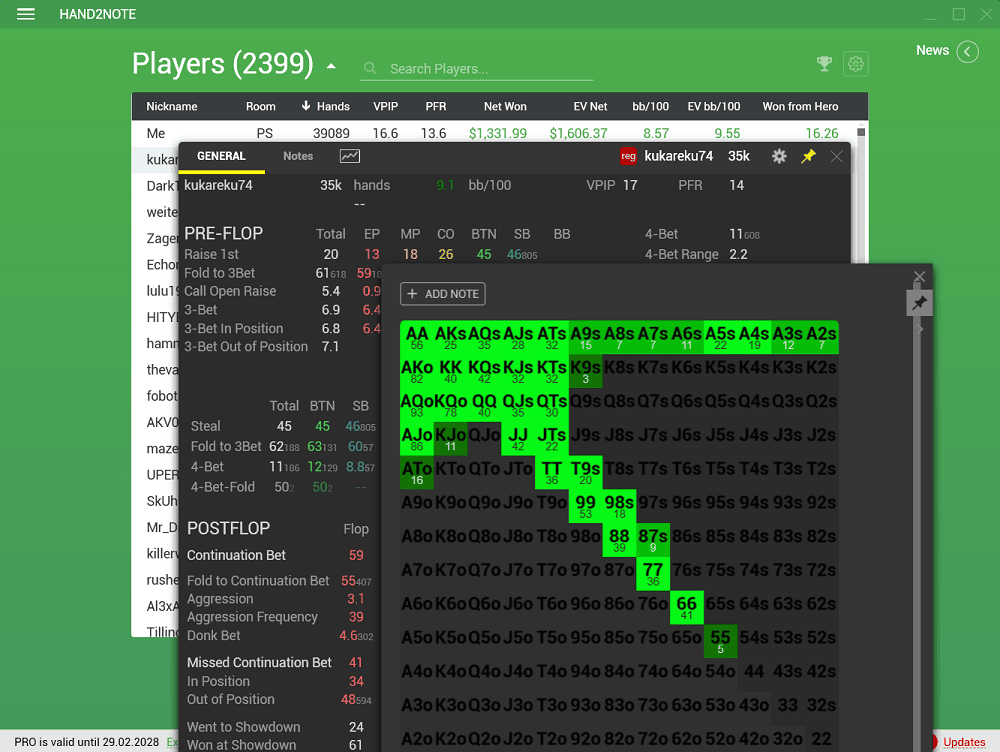Click the 4-Bet-Fold stat label
This screenshot has height=752, width=1000.
point(223,487)
